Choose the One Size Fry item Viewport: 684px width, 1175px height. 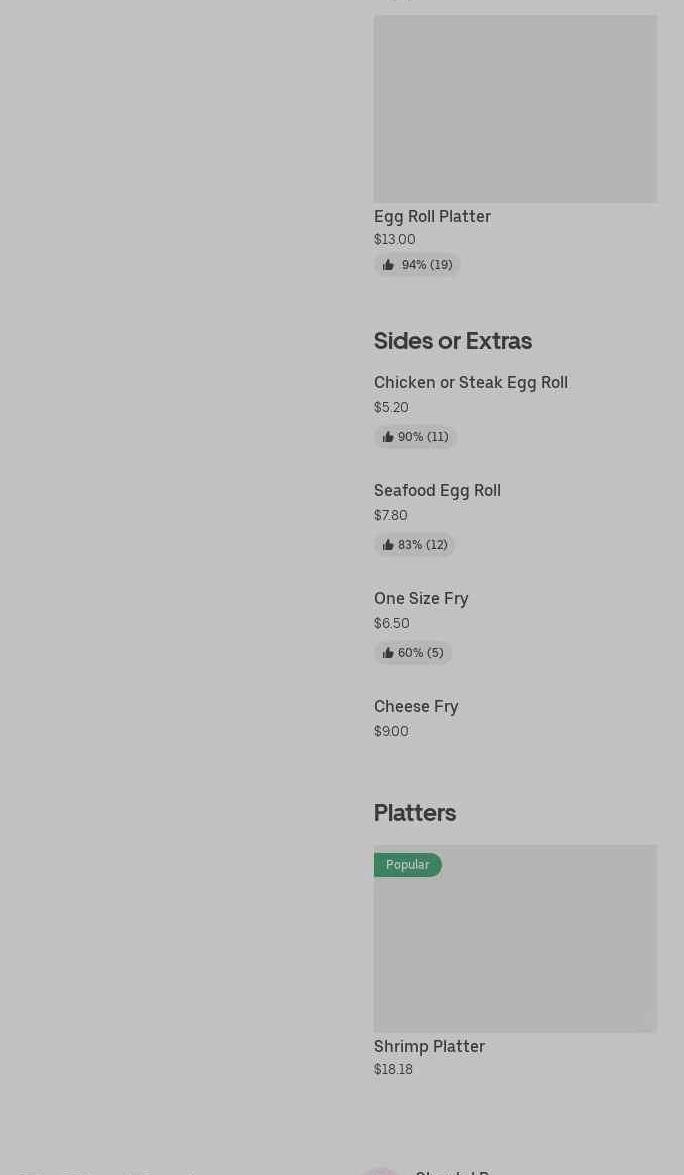(x=421, y=598)
